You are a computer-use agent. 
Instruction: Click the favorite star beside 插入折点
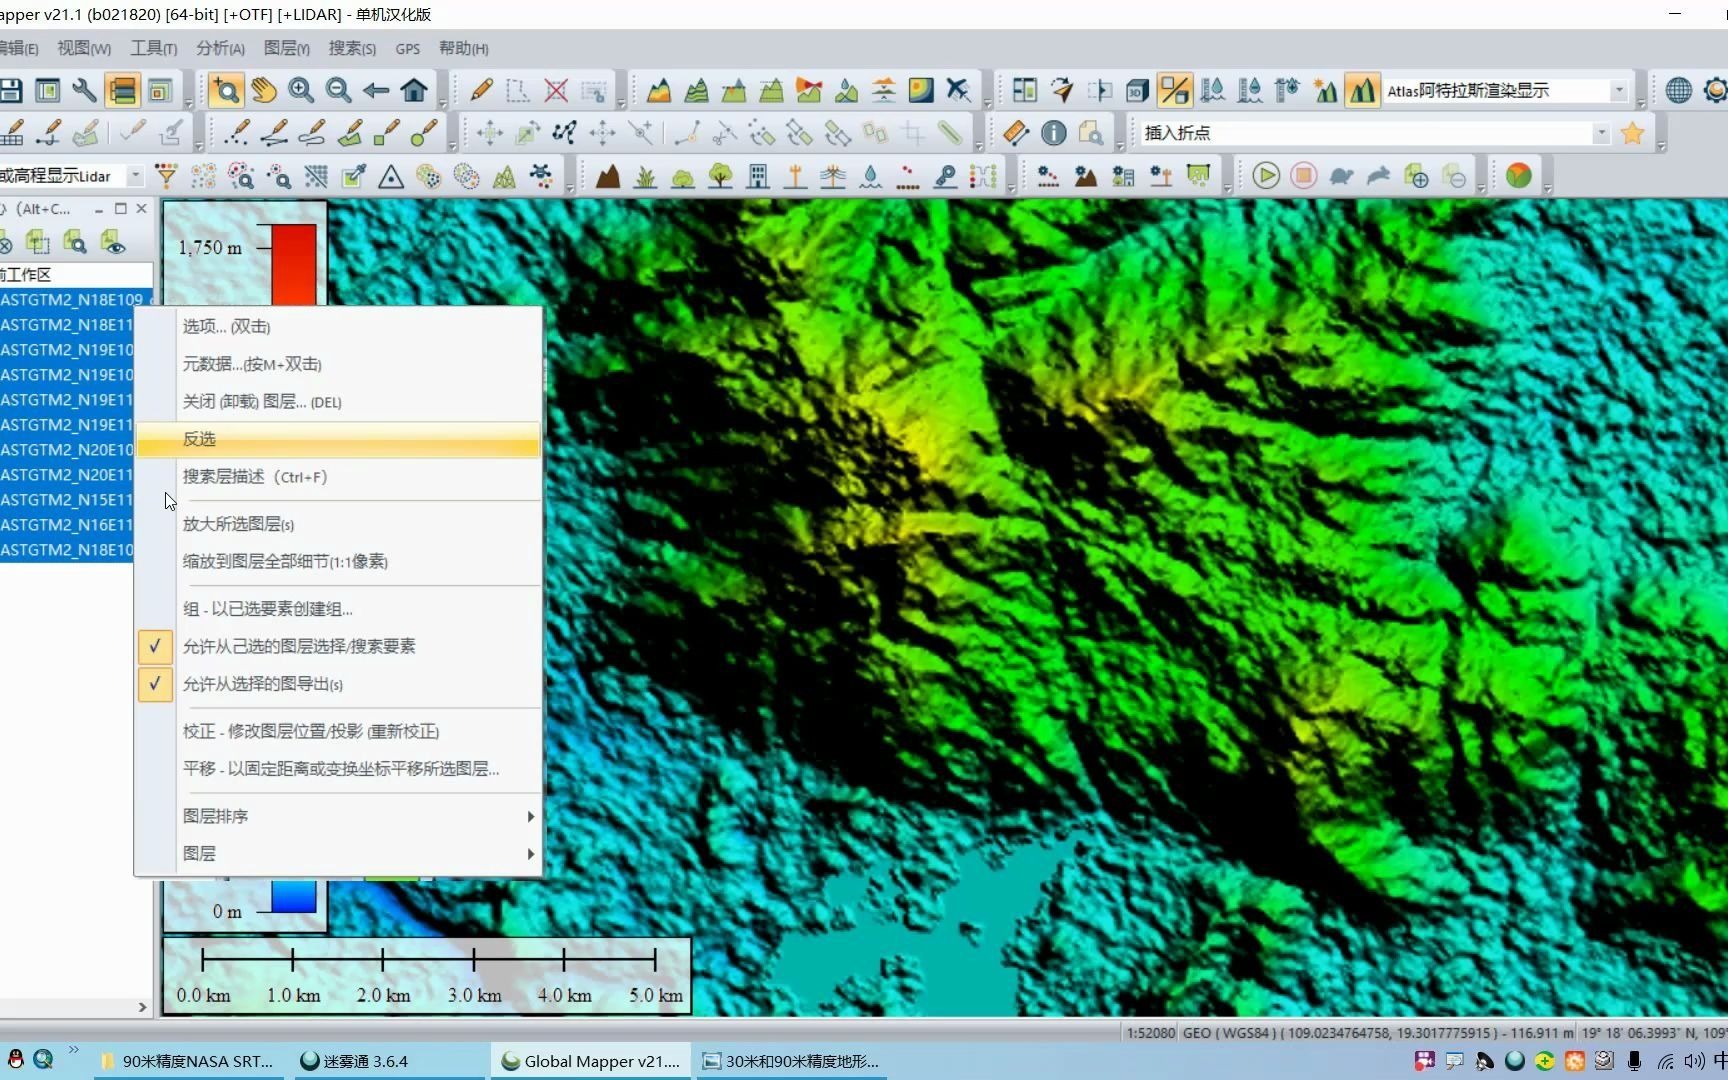click(1633, 132)
